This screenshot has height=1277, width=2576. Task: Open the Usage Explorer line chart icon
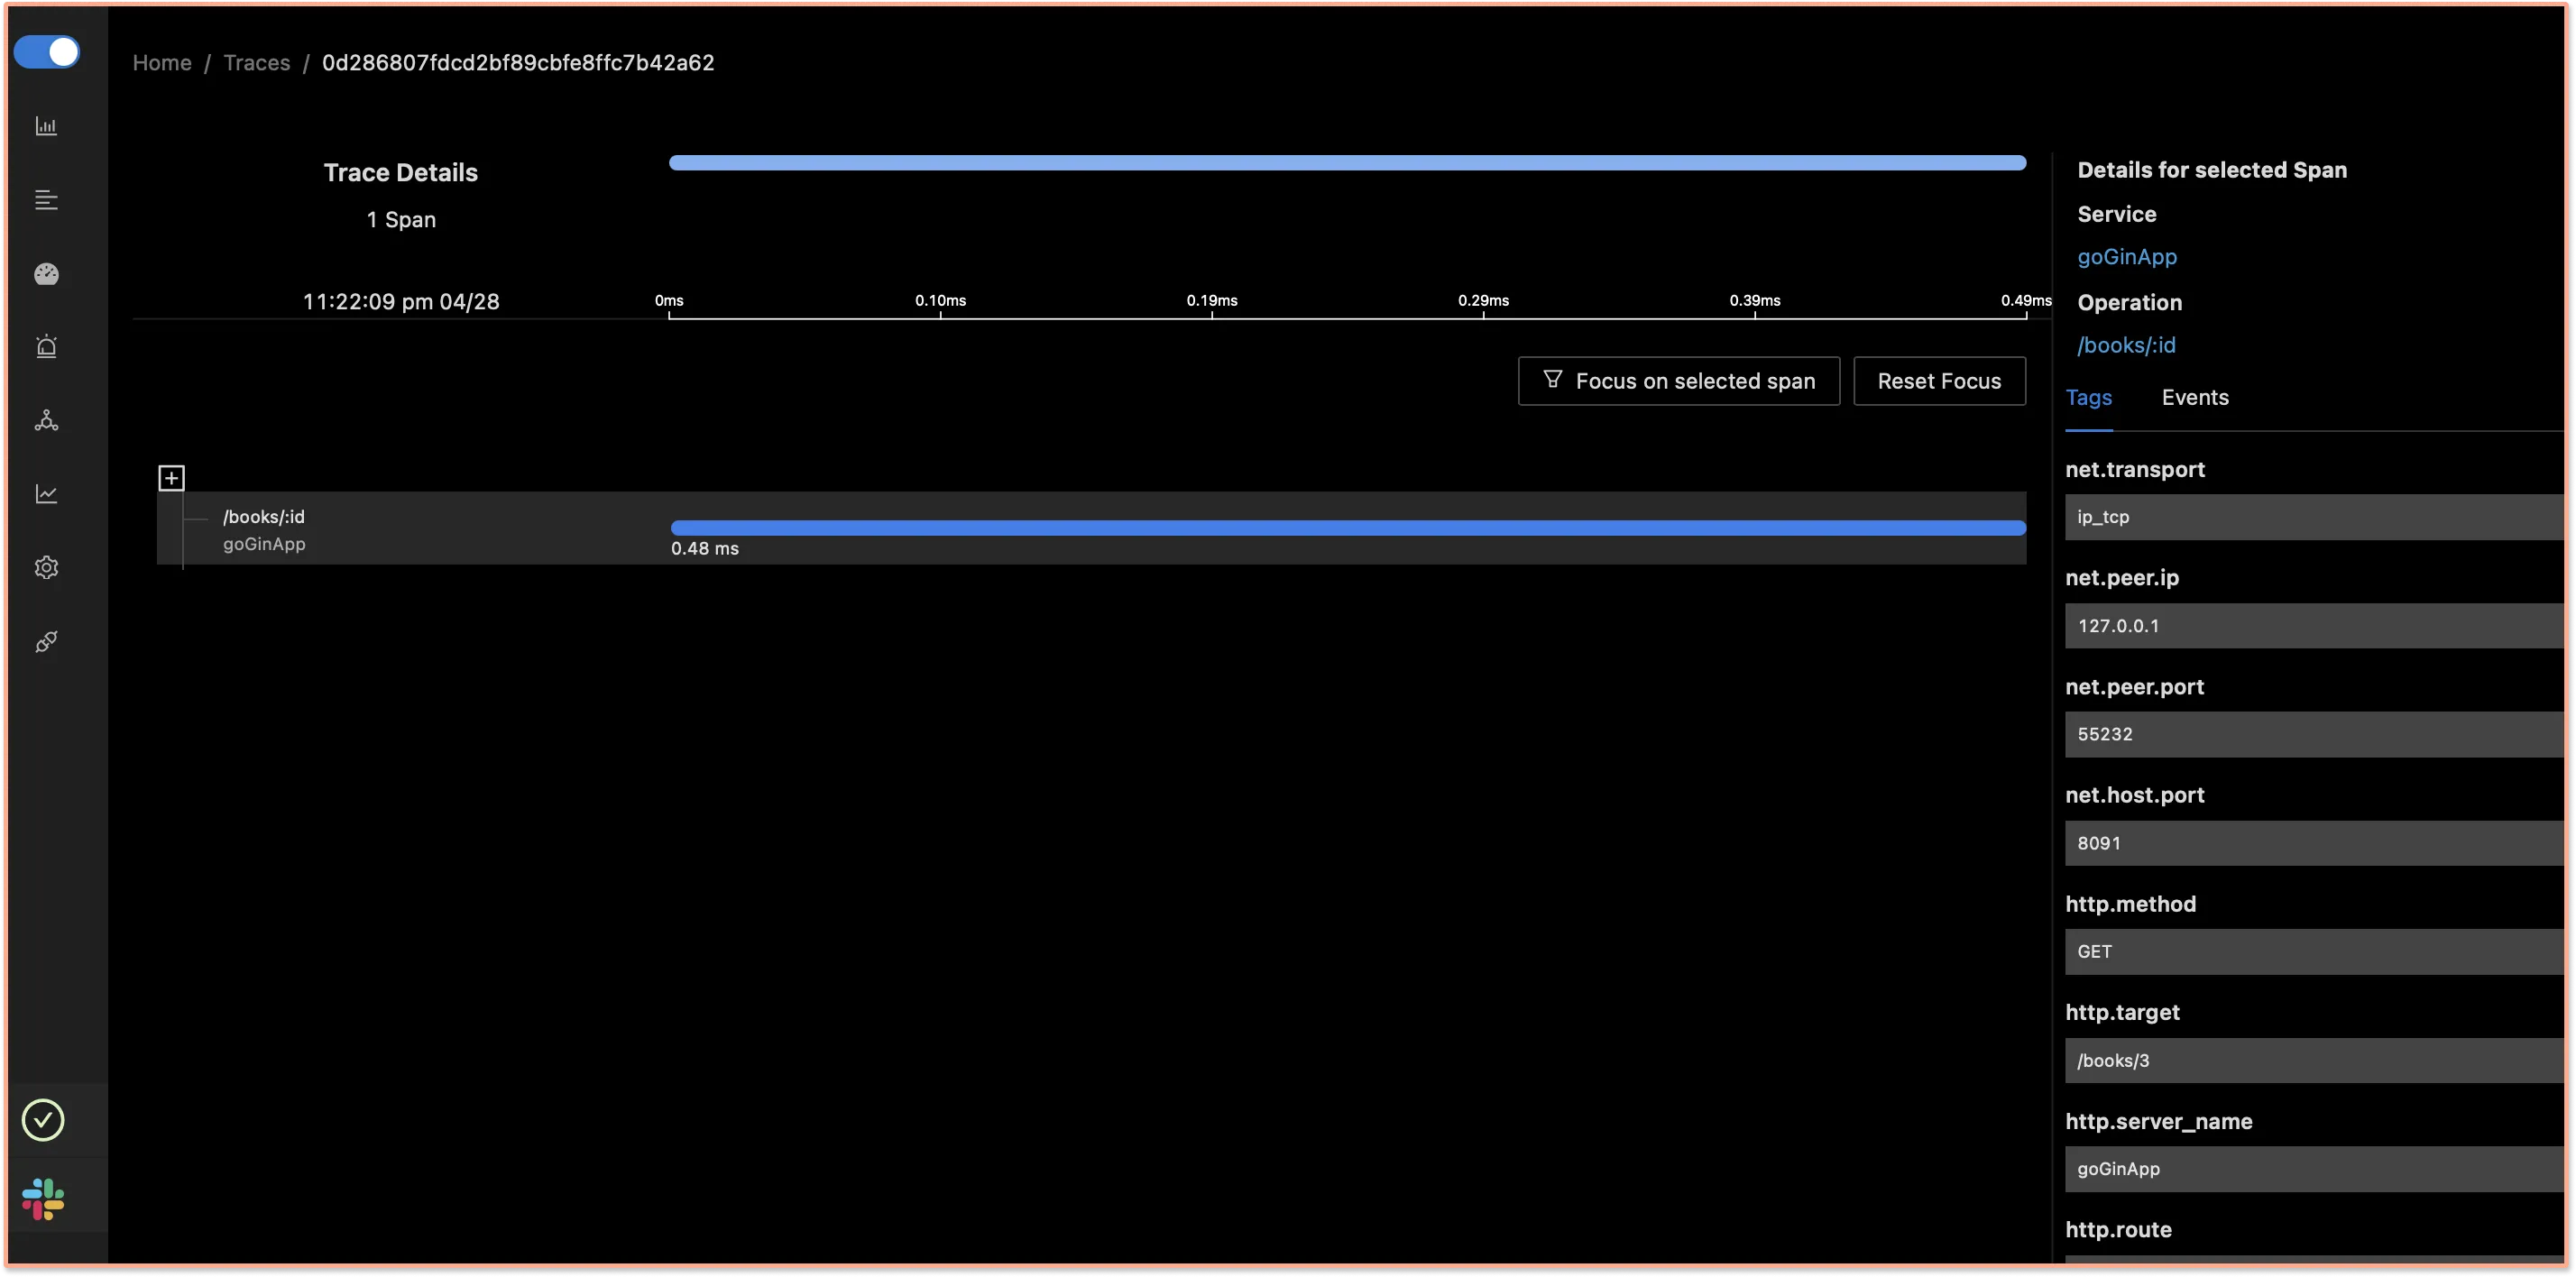[46, 494]
